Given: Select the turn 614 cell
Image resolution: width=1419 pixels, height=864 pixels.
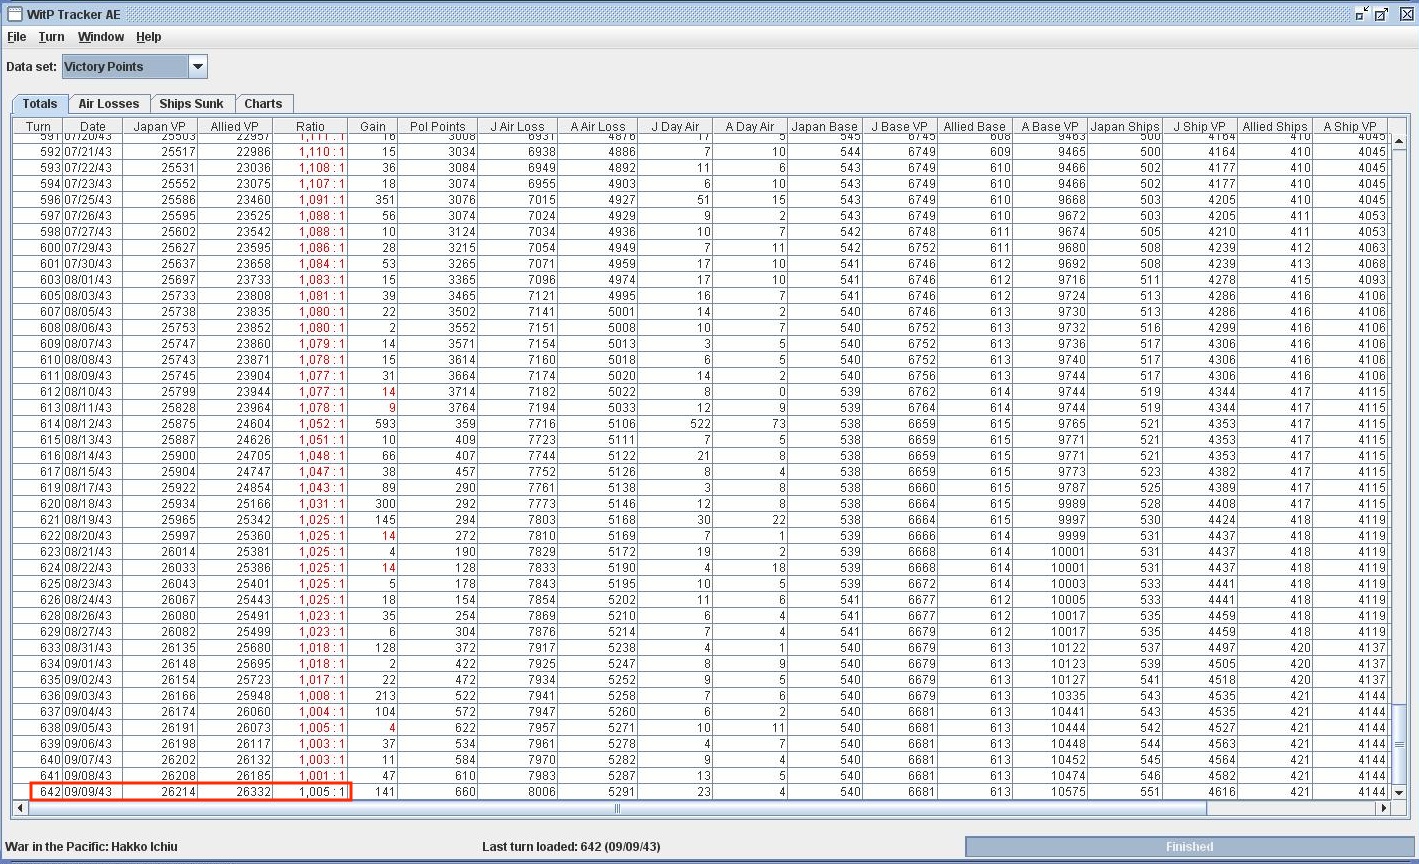Looking at the screenshot, I should tap(38, 424).
